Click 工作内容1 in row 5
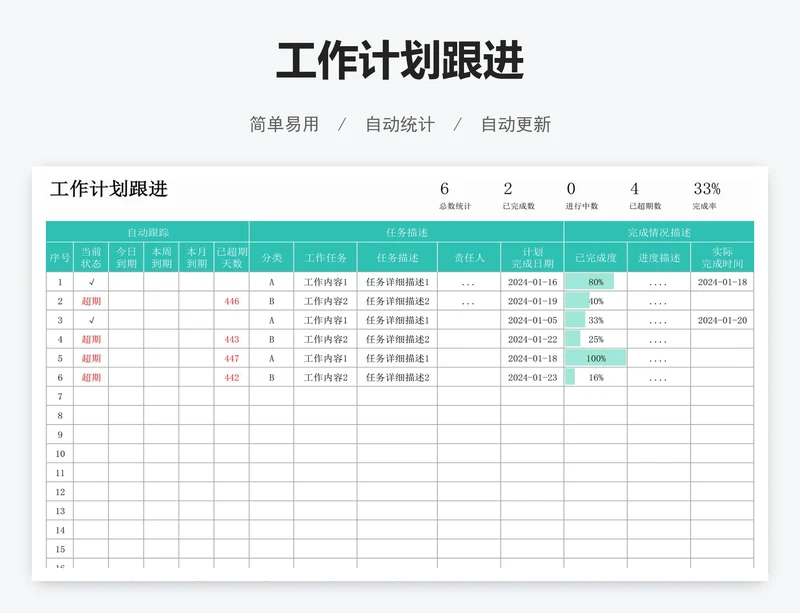This screenshot has height=613, width=800. tap(326, 358)
